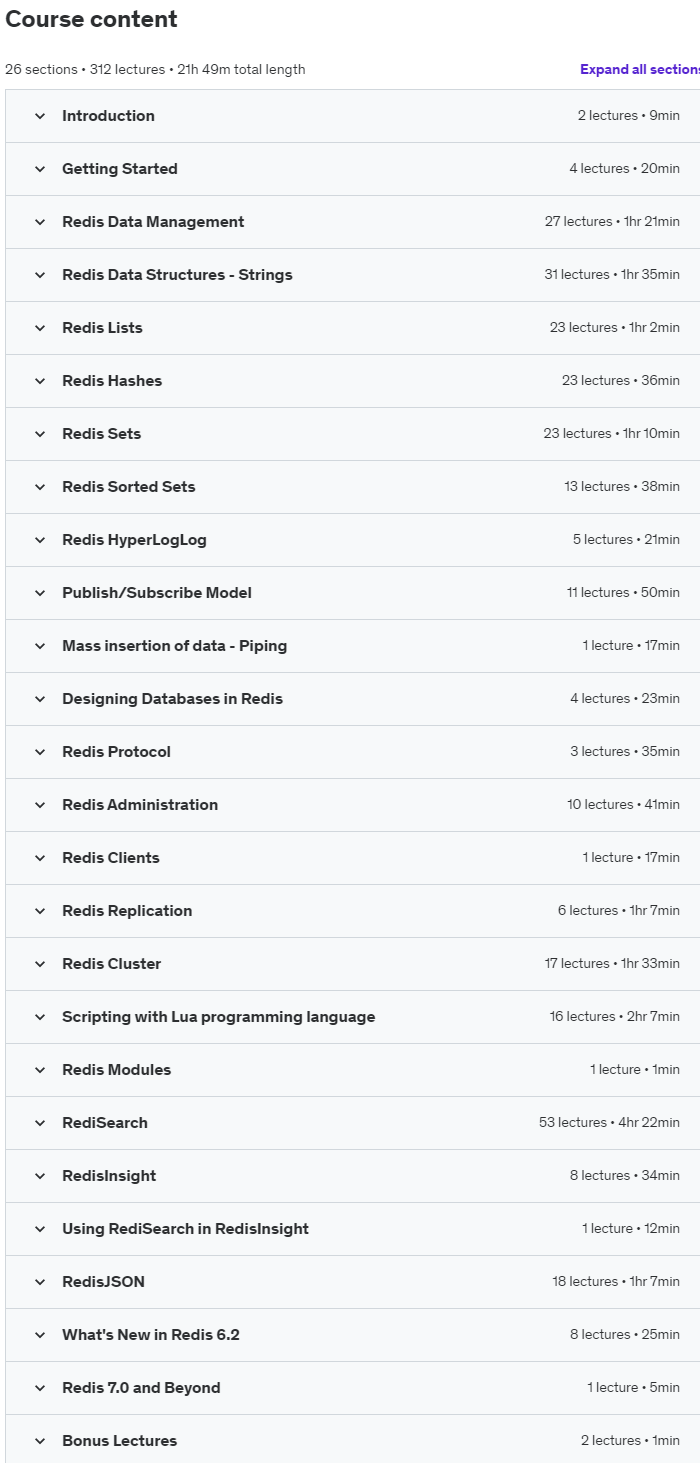Expand all sections link
The width and height of the screenshot is (700, 1463).
pos(640,69)
